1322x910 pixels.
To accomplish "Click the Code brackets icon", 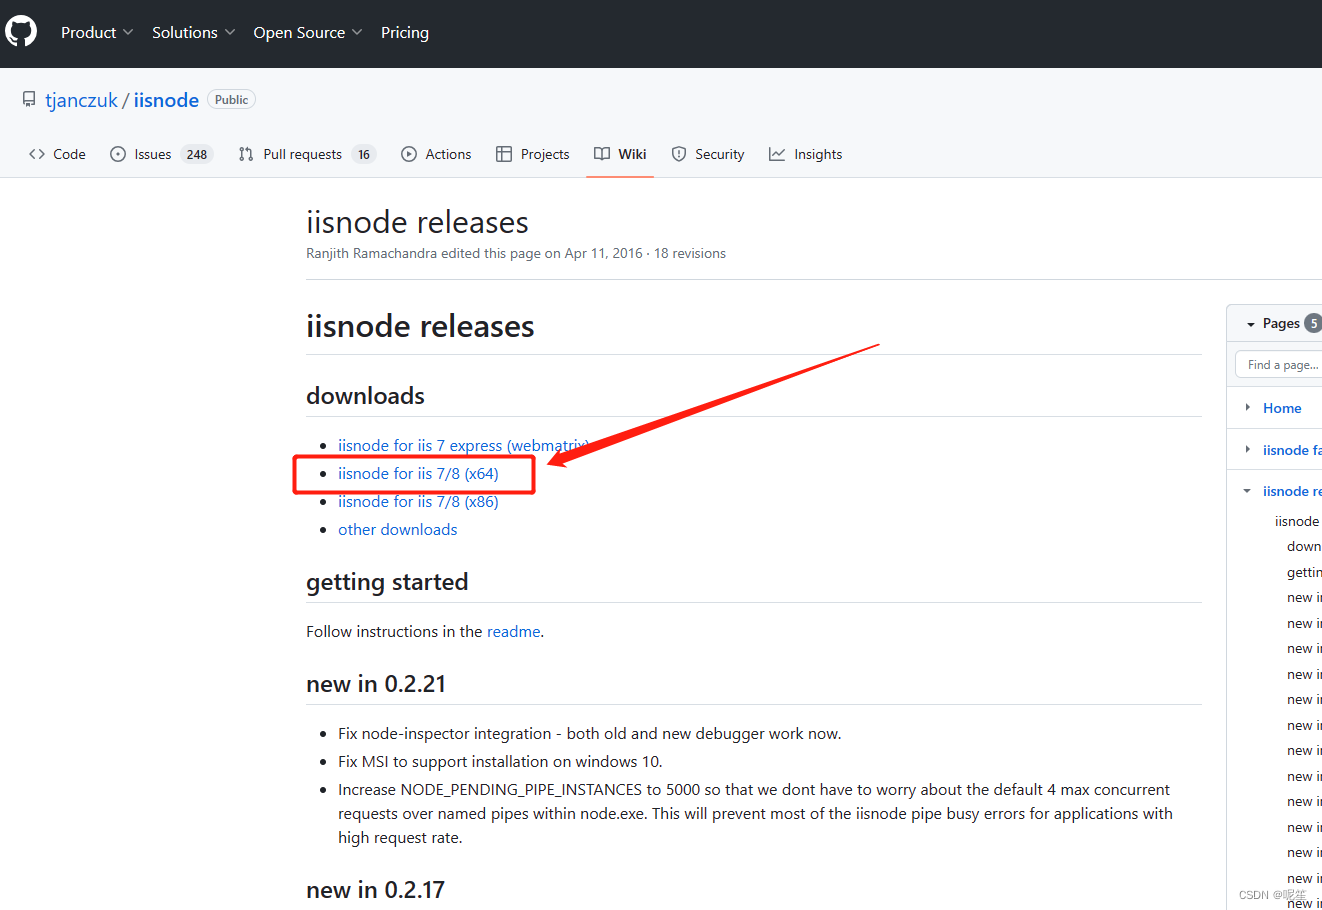I will pos(37,154).
